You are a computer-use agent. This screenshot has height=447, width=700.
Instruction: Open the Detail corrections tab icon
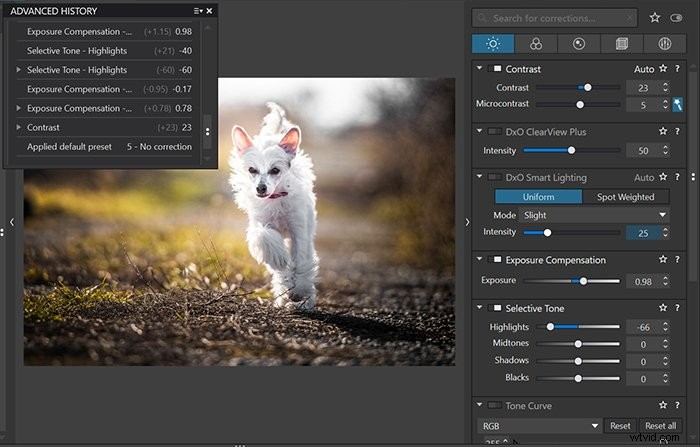point(579,44)
